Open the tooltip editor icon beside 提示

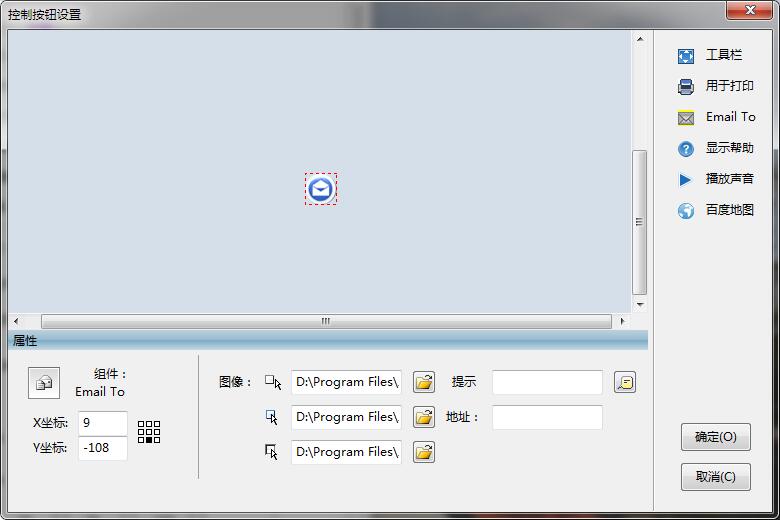(x=625, y=382)
